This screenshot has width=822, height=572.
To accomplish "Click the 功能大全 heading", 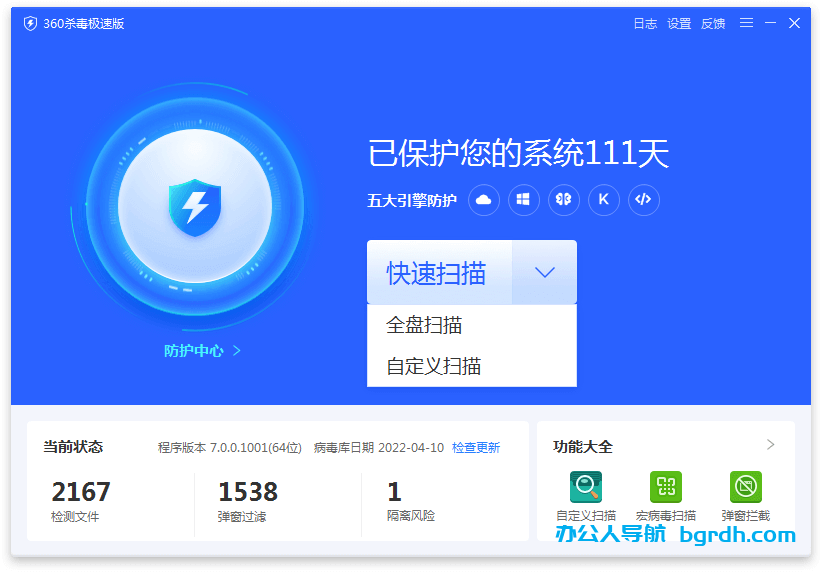I will [582, 447].
